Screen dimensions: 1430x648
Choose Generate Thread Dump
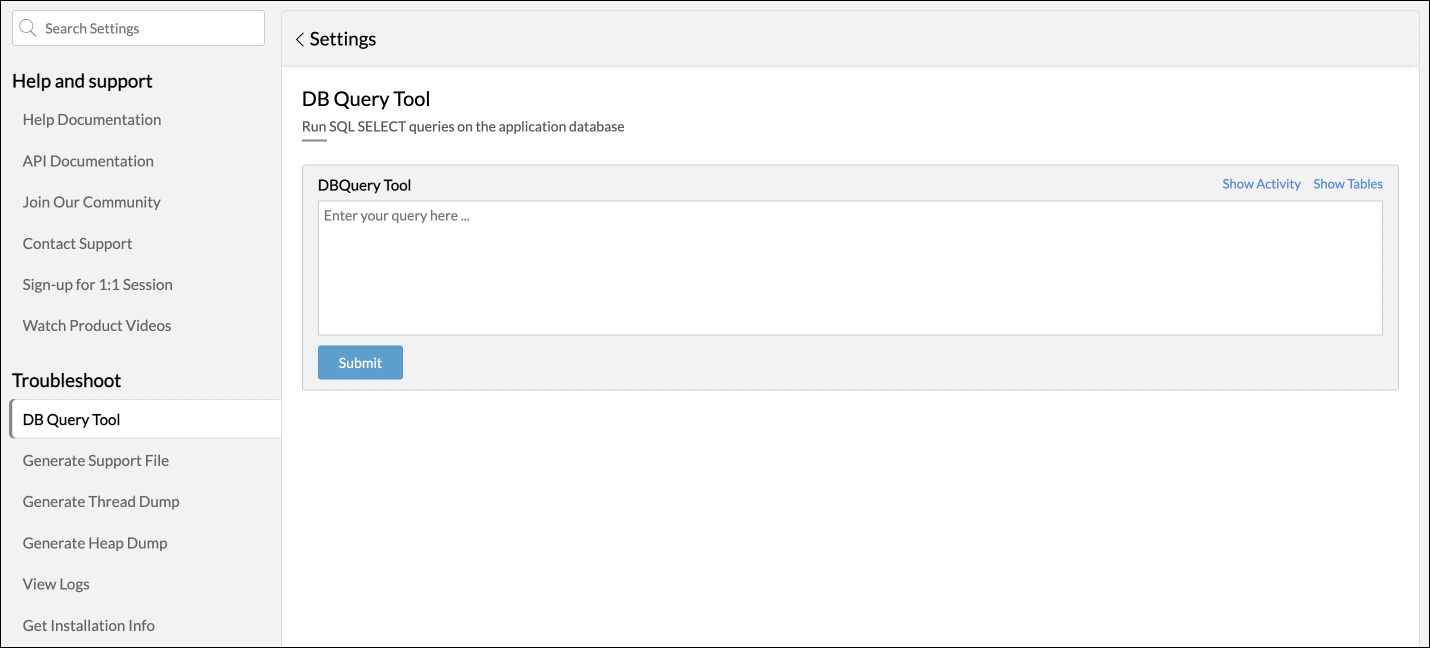(x=101, y=502)
